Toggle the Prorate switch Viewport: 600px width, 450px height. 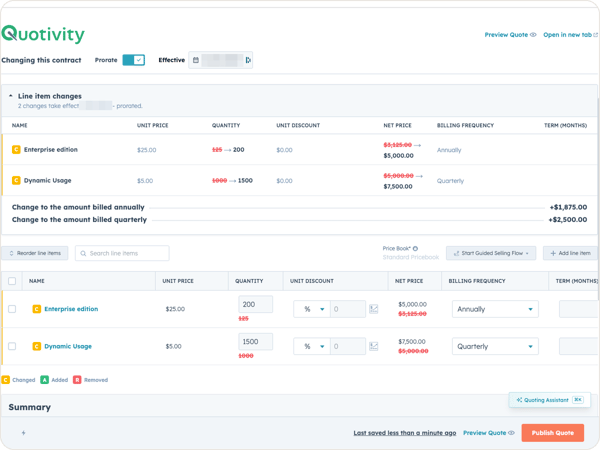click(x=134, y=60)
